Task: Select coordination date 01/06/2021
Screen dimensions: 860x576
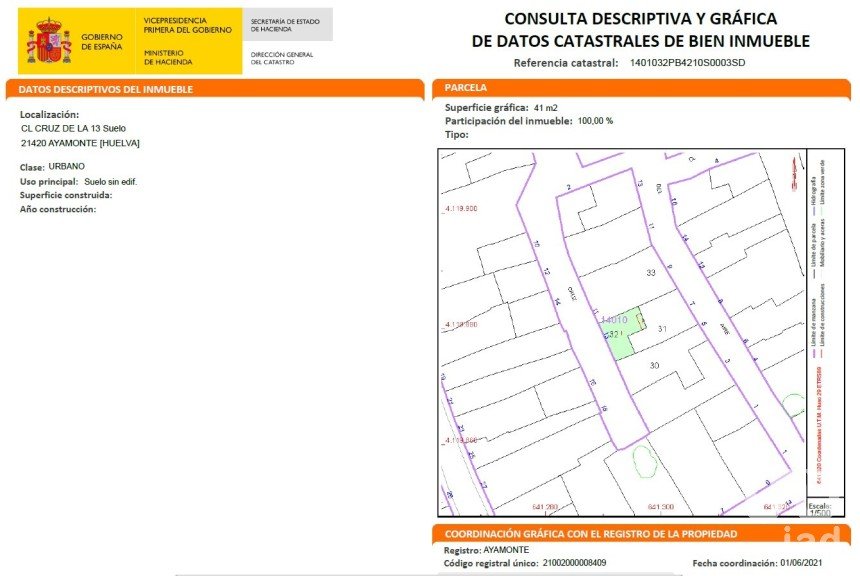Action: pos(801,563)
